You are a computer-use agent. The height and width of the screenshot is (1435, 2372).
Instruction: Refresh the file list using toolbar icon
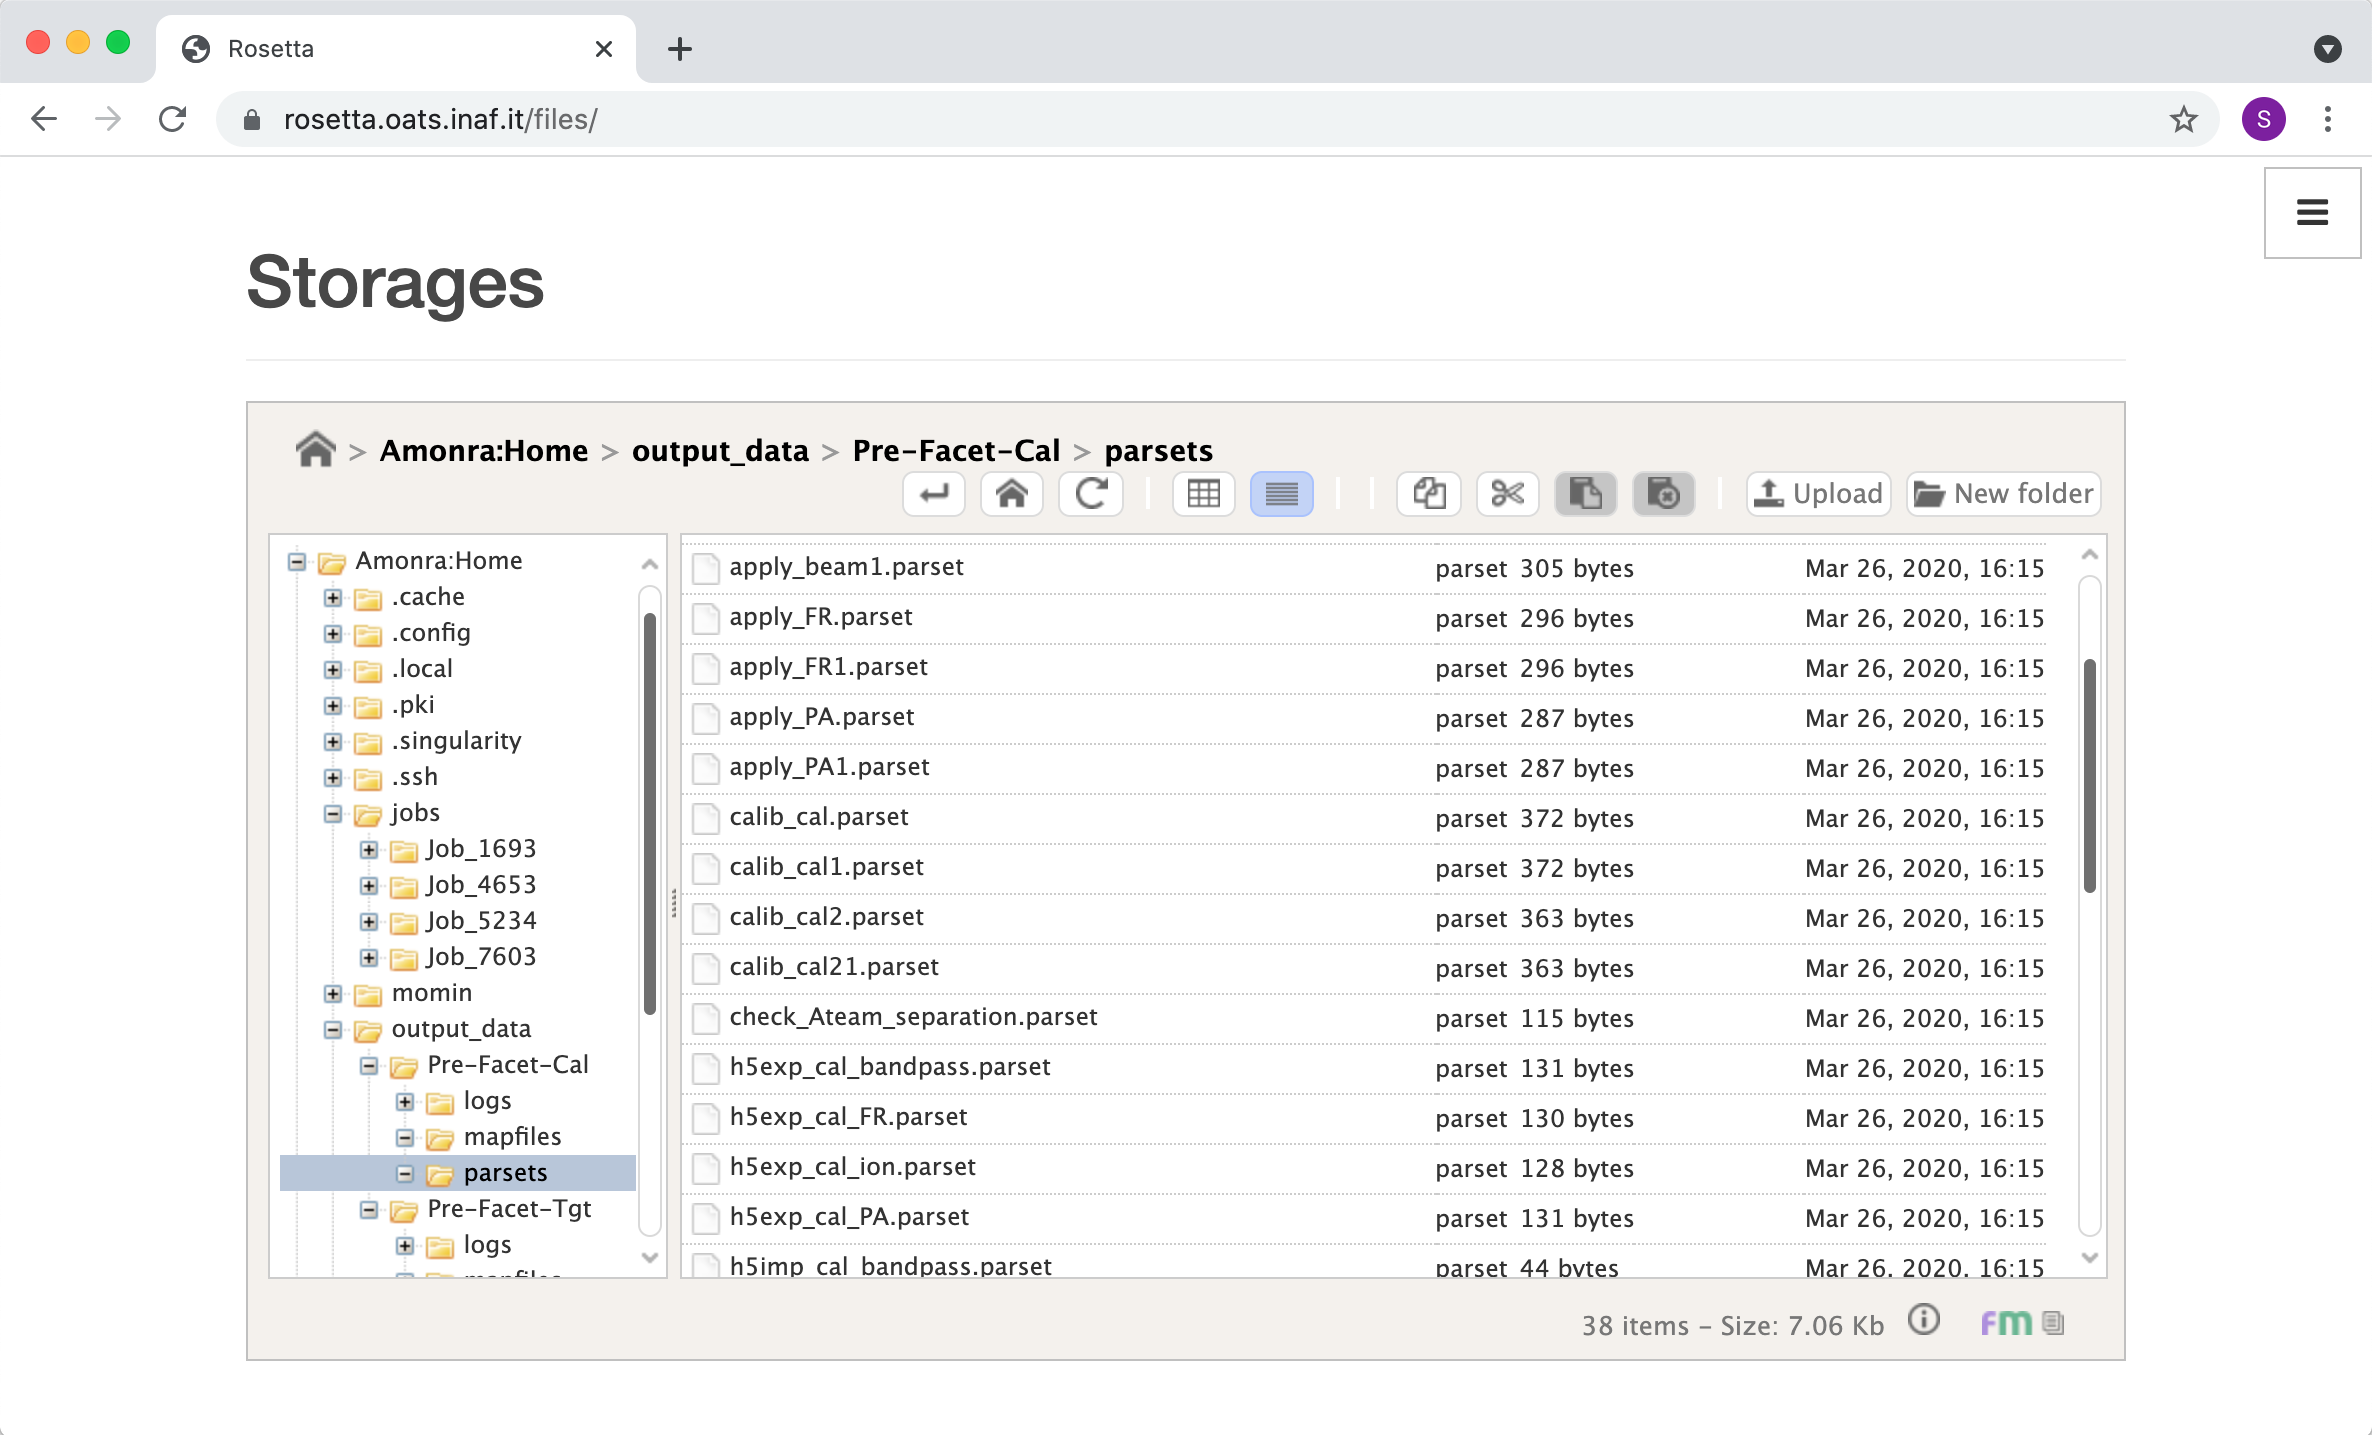pos(1090,494)
